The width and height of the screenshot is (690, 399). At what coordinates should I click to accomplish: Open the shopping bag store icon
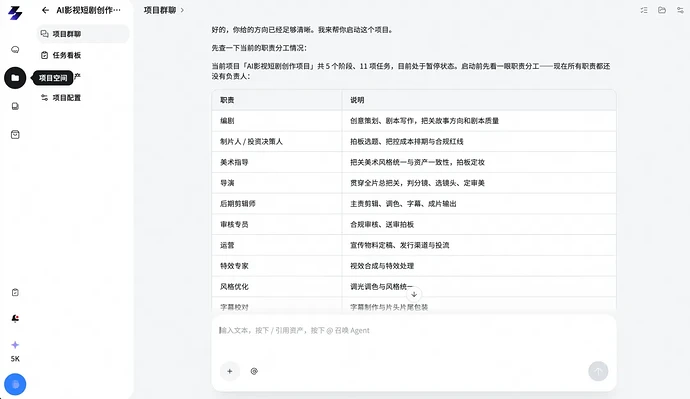pyautogui.click(x=15, y=135)
